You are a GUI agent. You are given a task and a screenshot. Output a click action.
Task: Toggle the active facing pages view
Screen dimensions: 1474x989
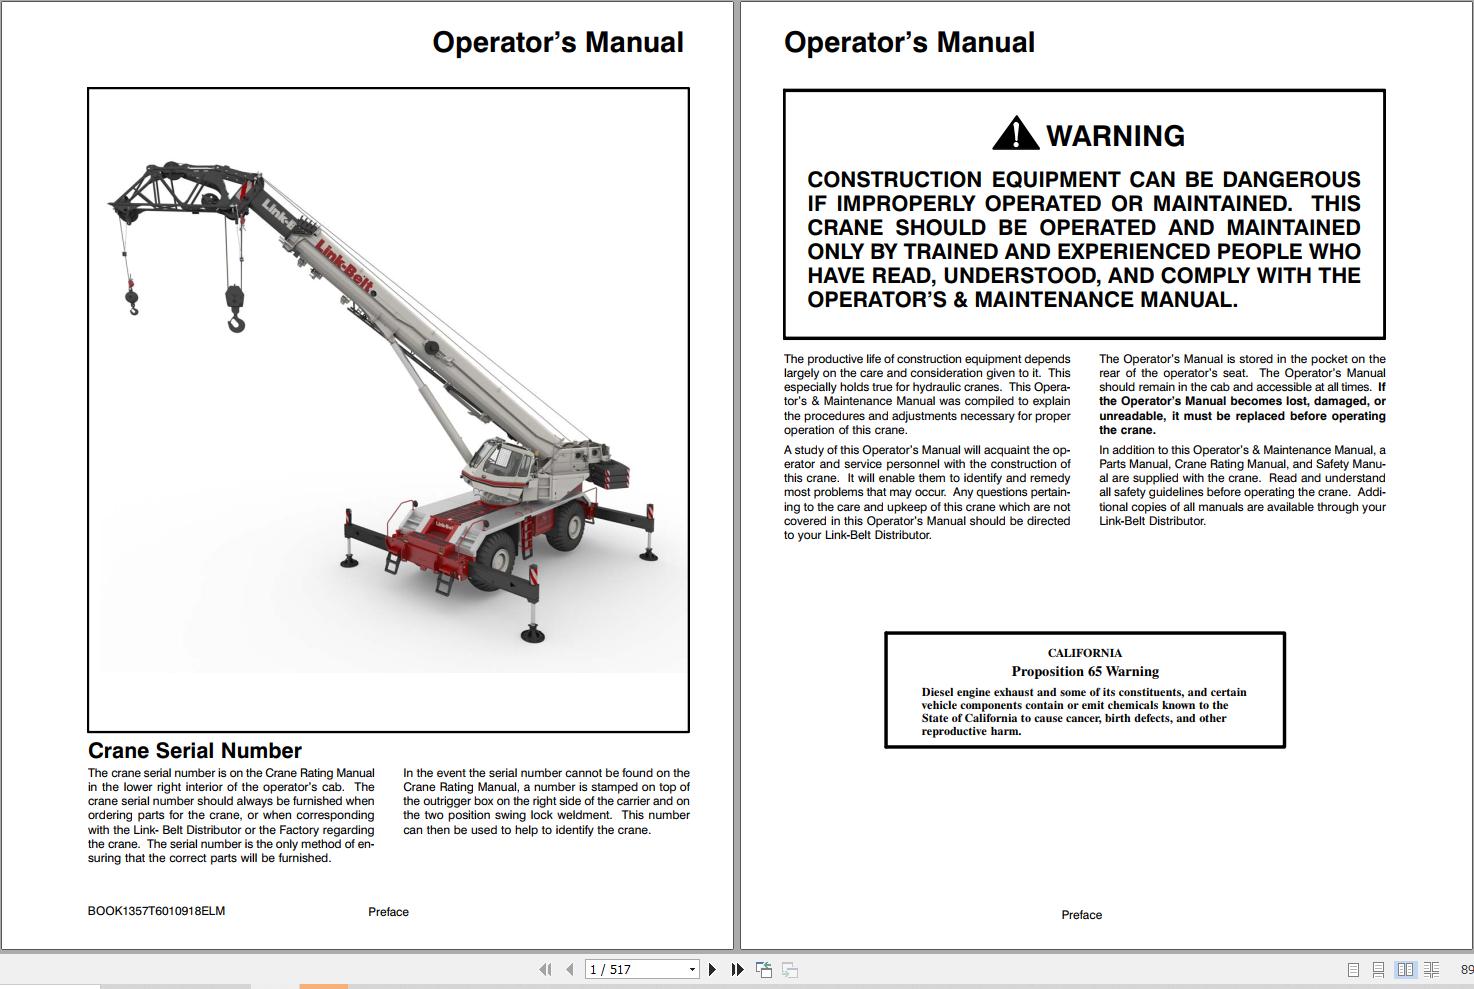pyautogui.click(x=1407, y=970)
